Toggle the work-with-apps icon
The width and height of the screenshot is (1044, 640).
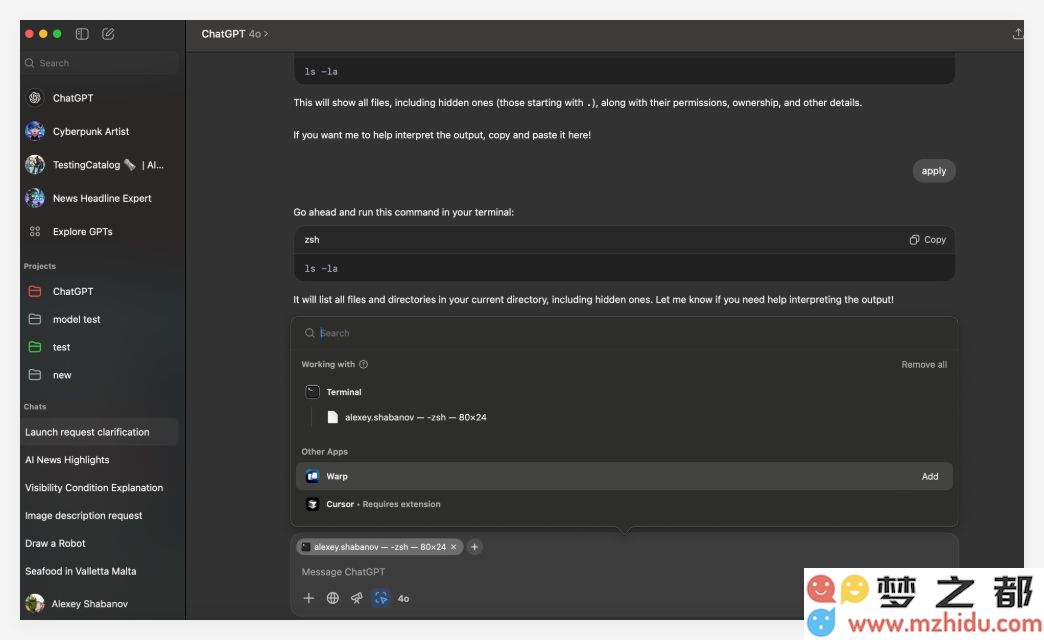click(x=380, y=598)
